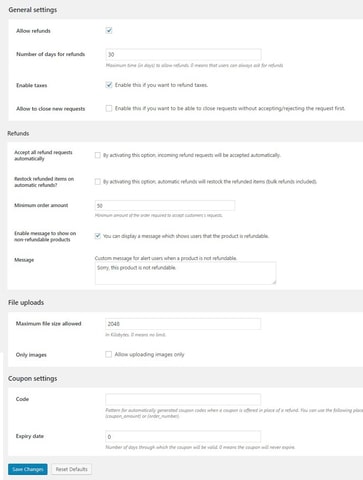This screenshot has width=363, height=480.
Task: Enable Allow to close new requests
Action: click(x=109, y=108)
